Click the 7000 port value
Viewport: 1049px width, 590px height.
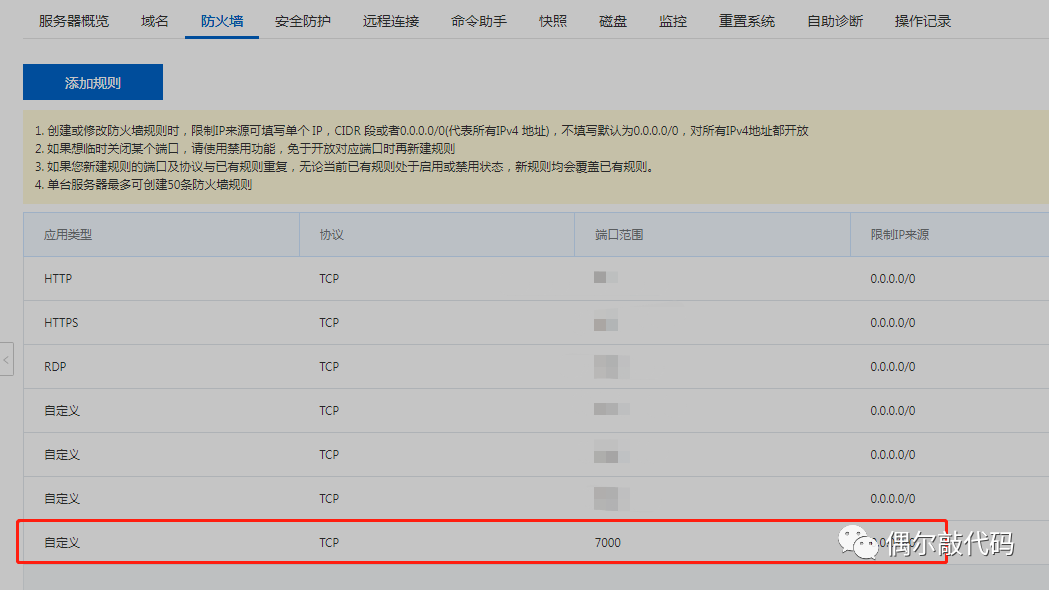(607, 543)
